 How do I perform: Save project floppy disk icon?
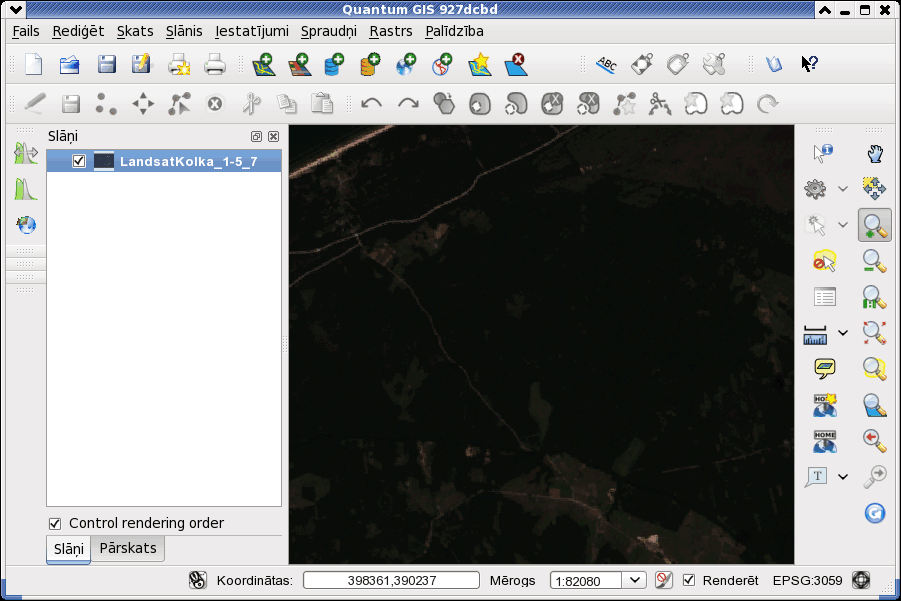(106, 64)
